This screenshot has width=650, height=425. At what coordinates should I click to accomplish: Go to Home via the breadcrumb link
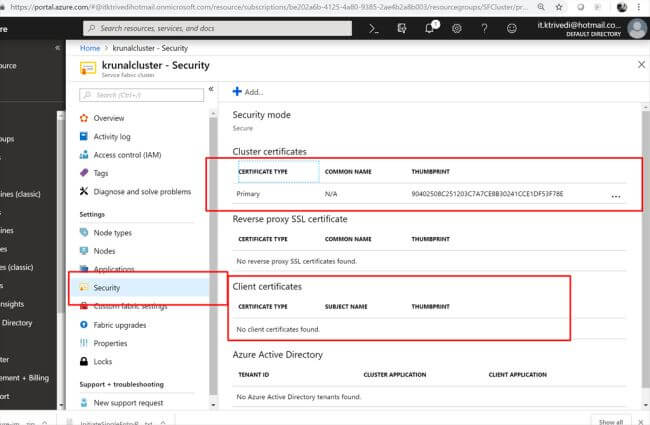[x=90, y=48]
